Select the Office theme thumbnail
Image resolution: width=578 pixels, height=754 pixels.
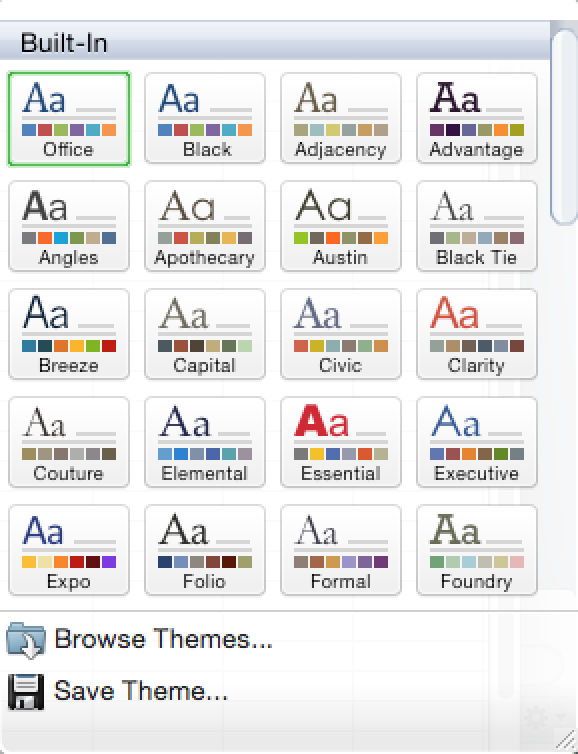point(69,118)
